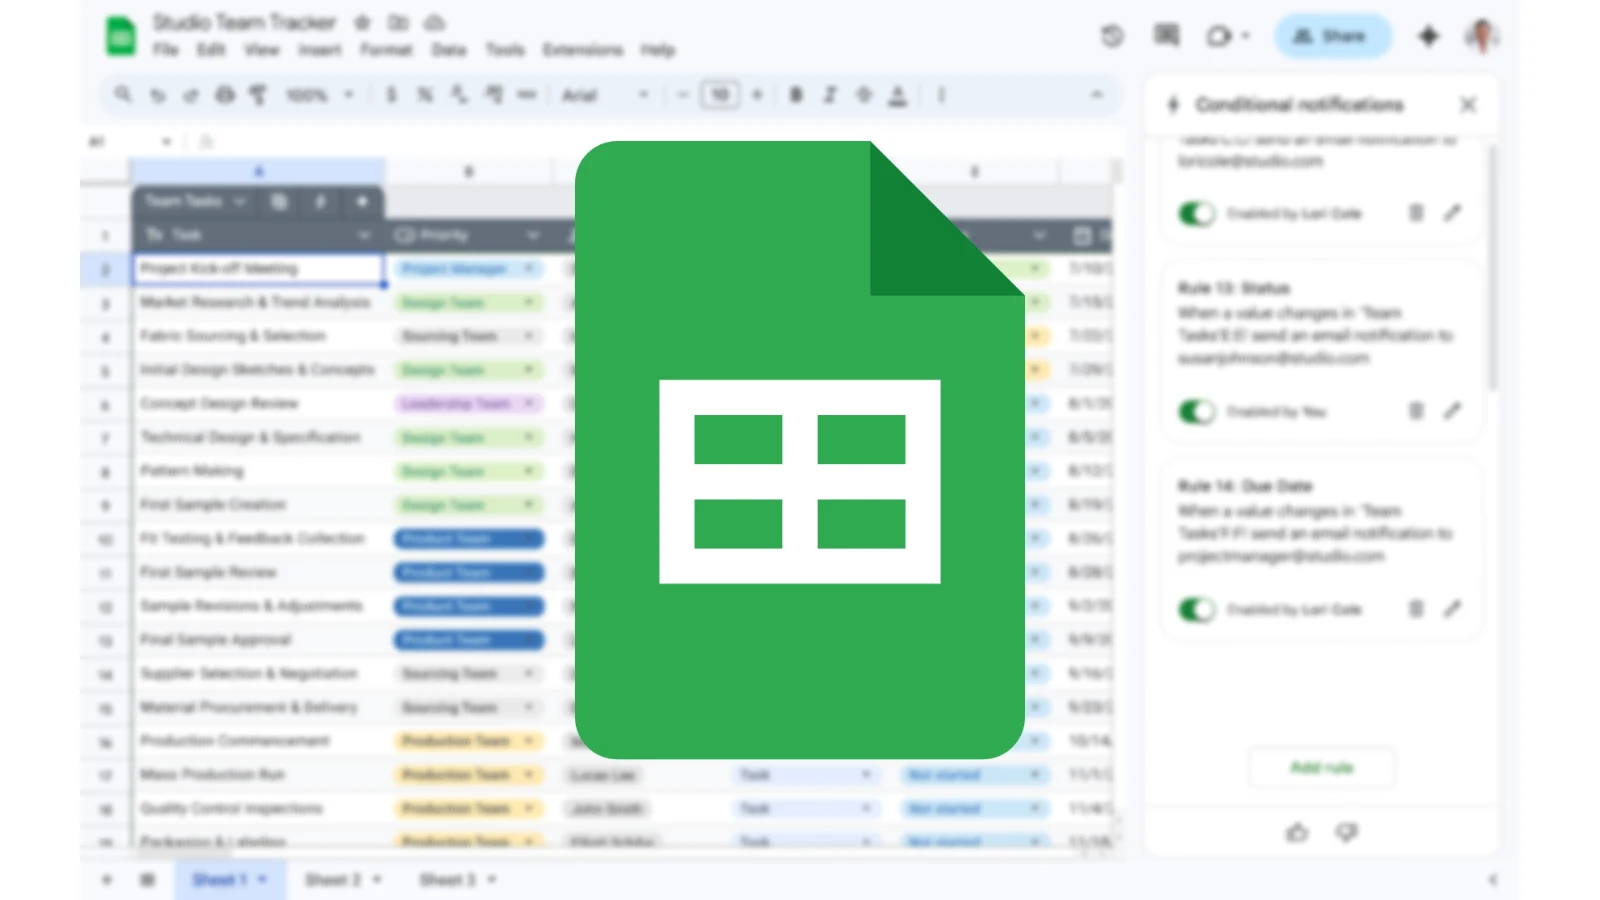Select the Pattern Making cell
This screenshot has height=900, width=1600.
(258, 471)
